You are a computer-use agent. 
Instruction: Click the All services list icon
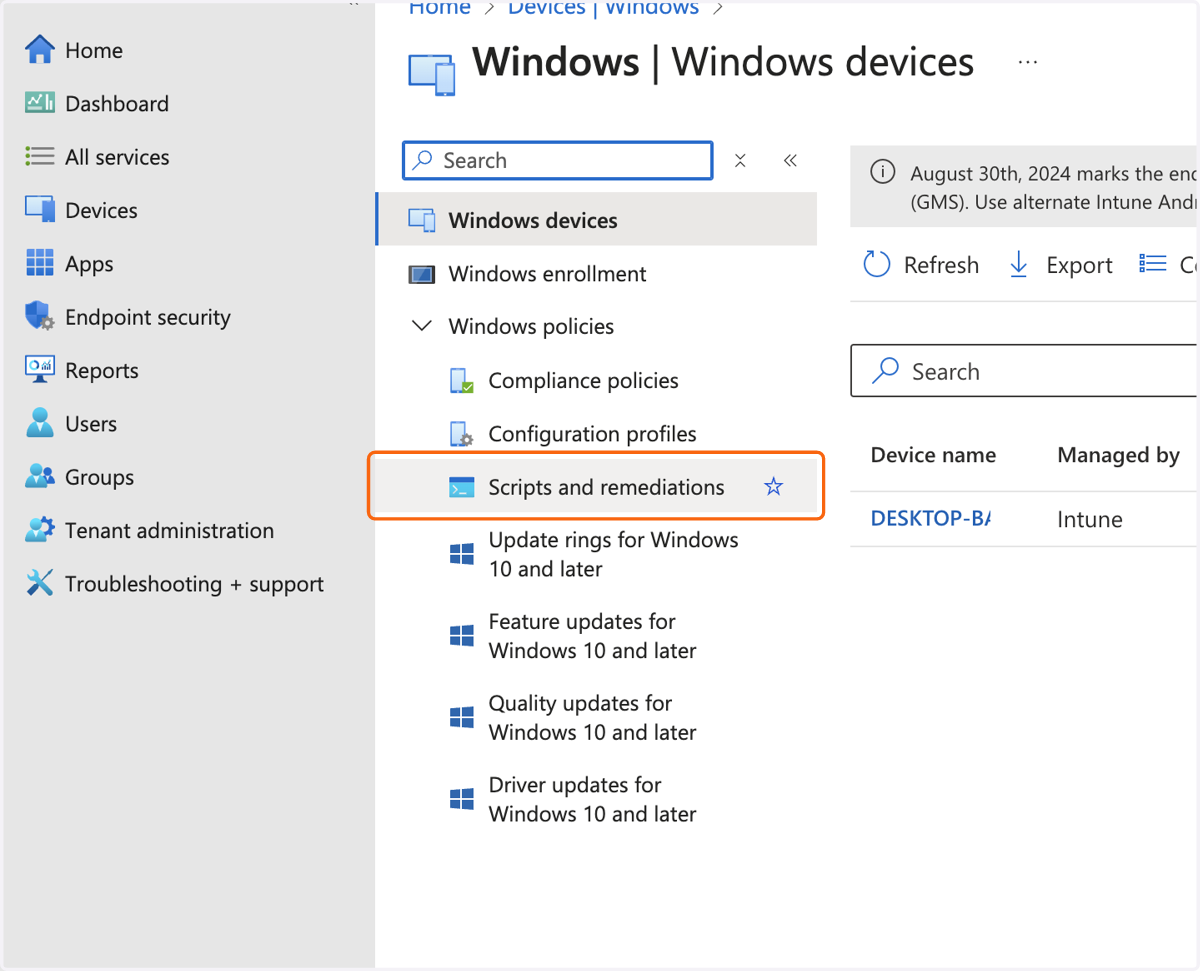tap(40, 157)
